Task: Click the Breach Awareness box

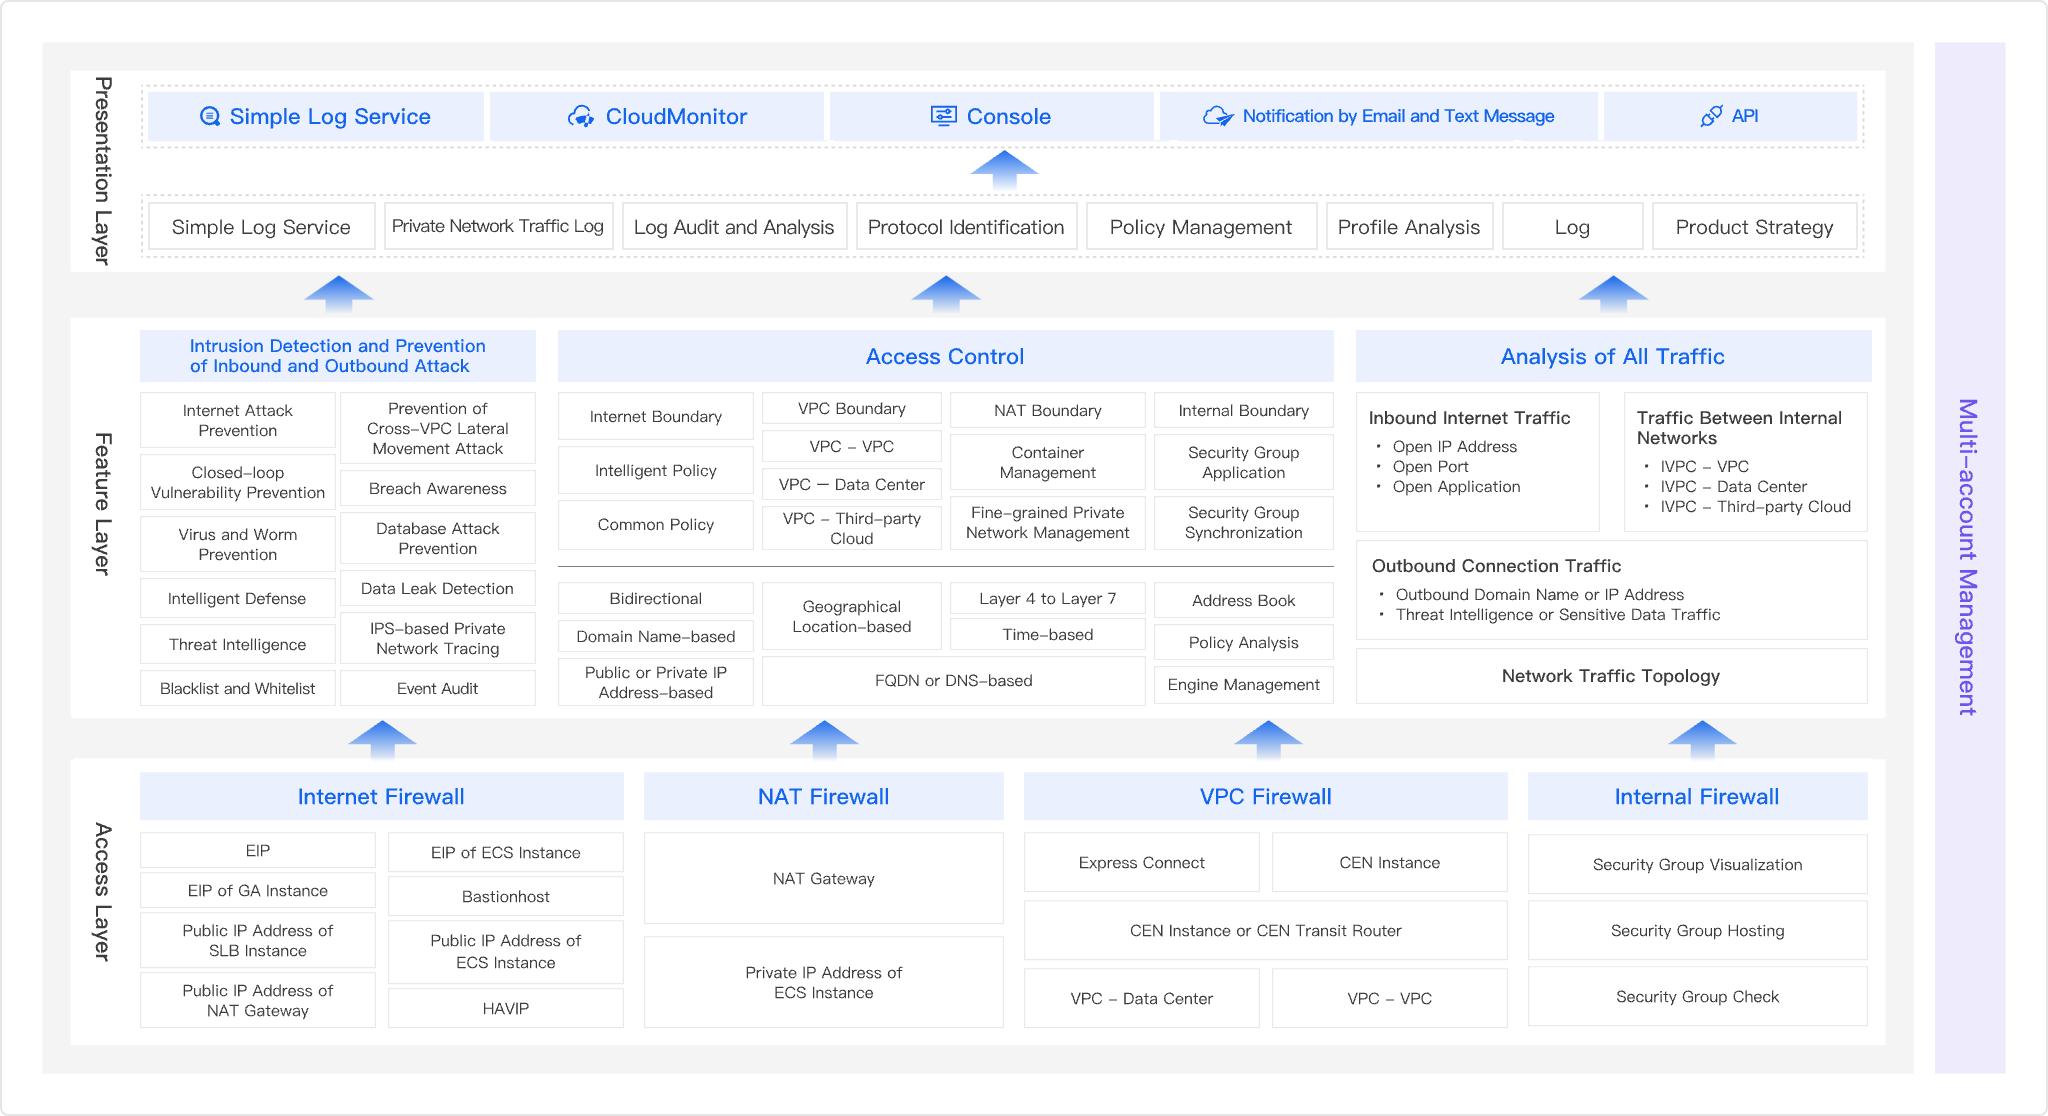Action: [437, 488]
